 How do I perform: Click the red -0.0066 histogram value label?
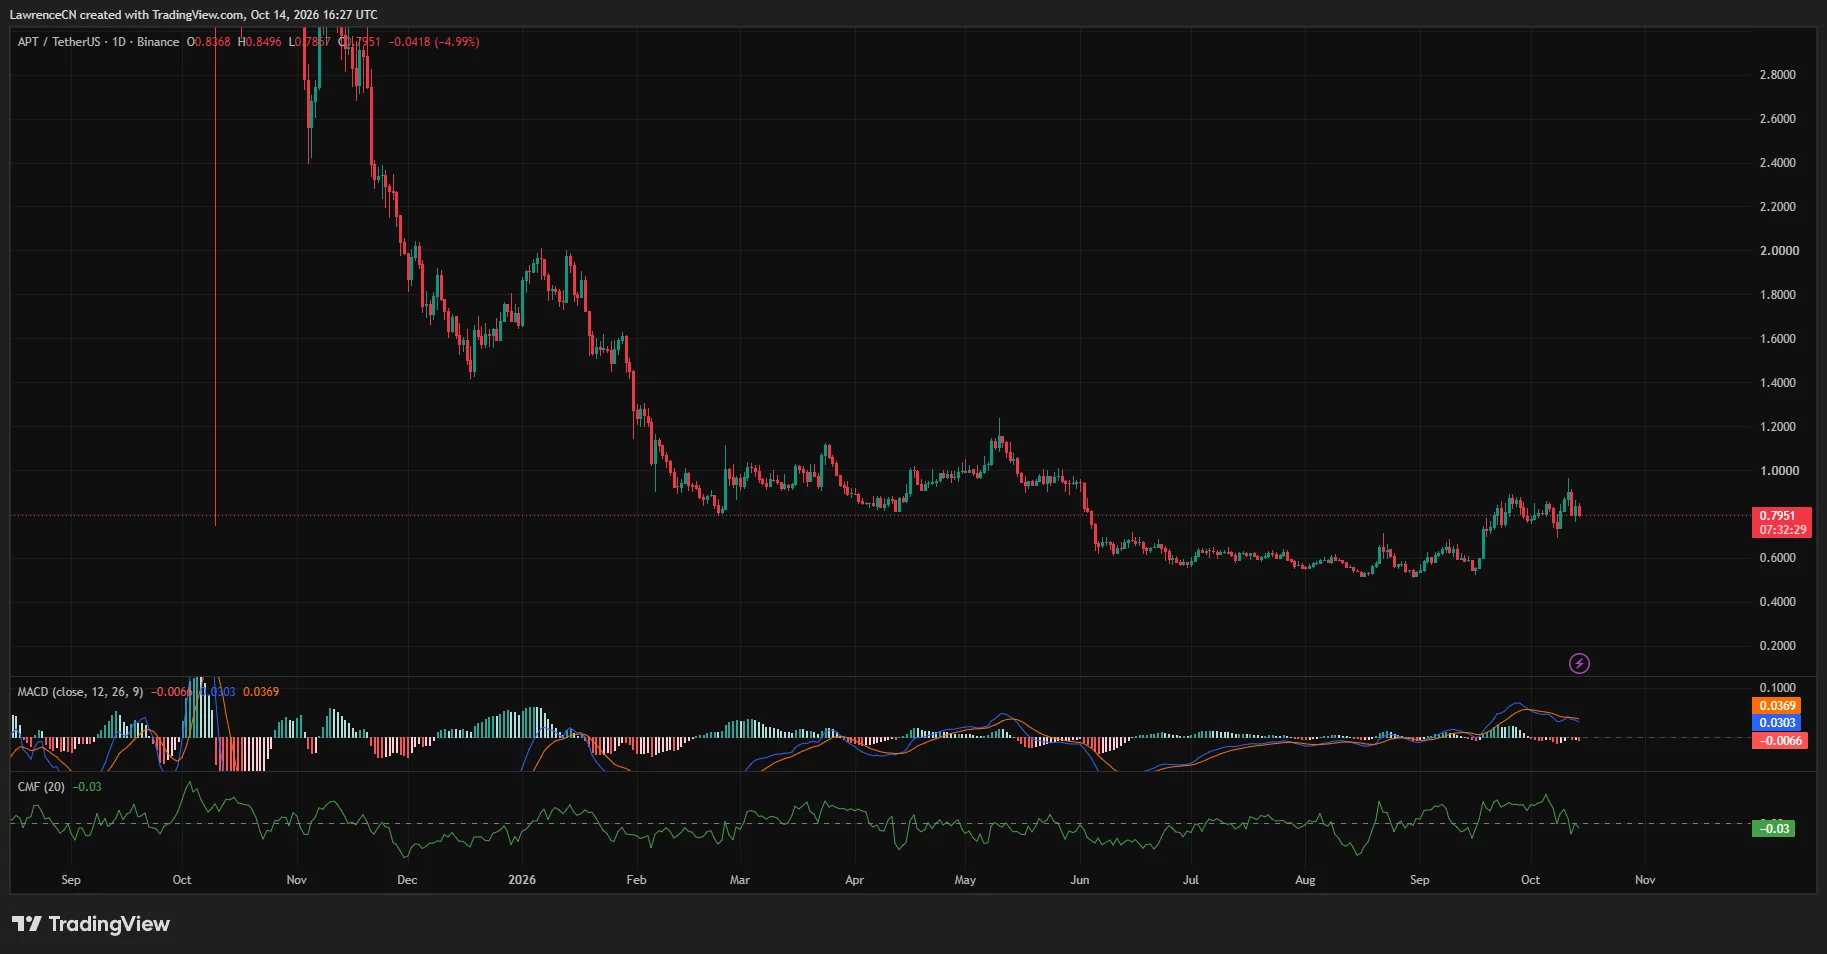pos(1780,741)
